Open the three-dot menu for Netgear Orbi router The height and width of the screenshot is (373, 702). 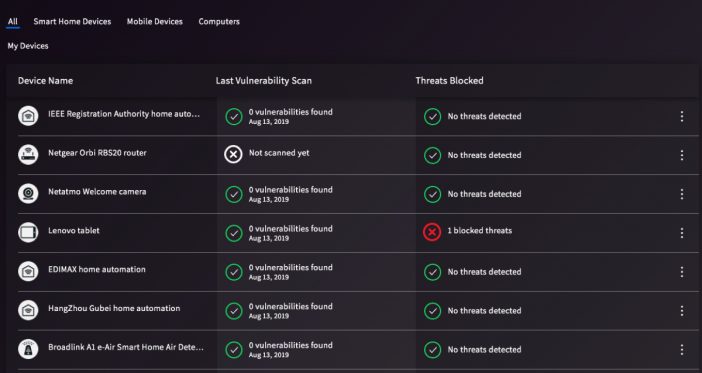(682, 155)
